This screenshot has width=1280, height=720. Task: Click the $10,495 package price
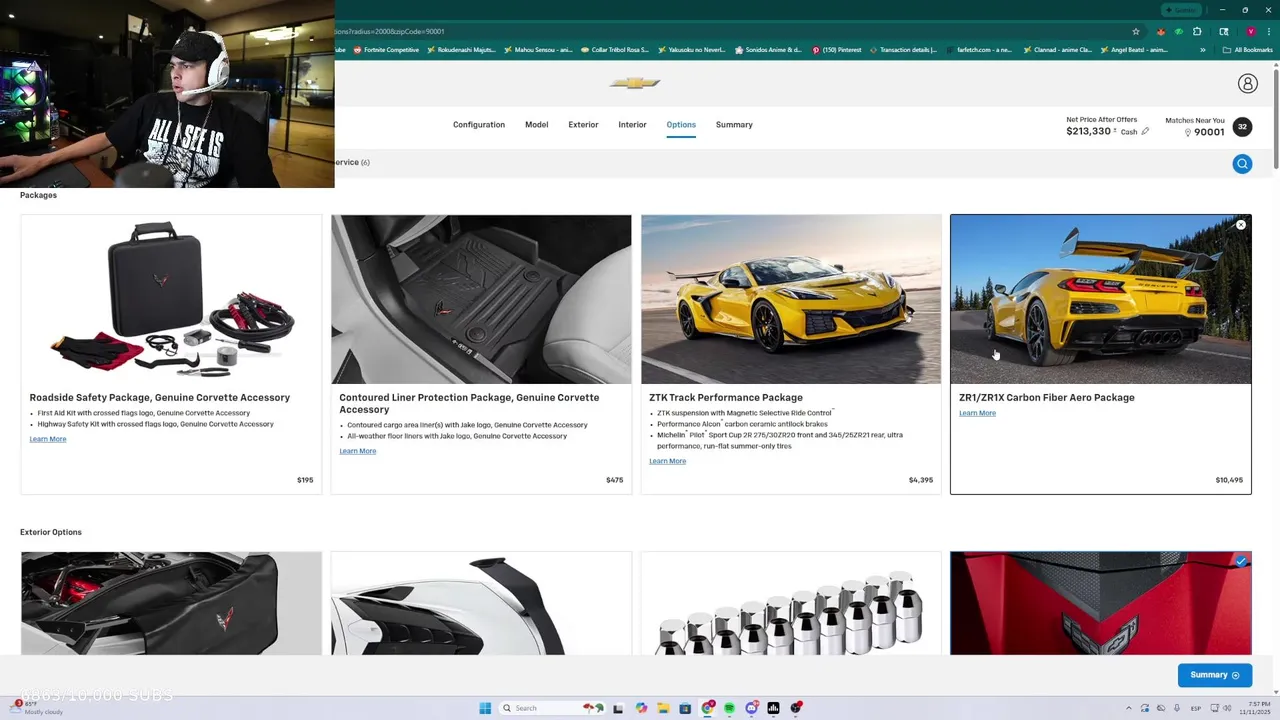click(1229, 480)
